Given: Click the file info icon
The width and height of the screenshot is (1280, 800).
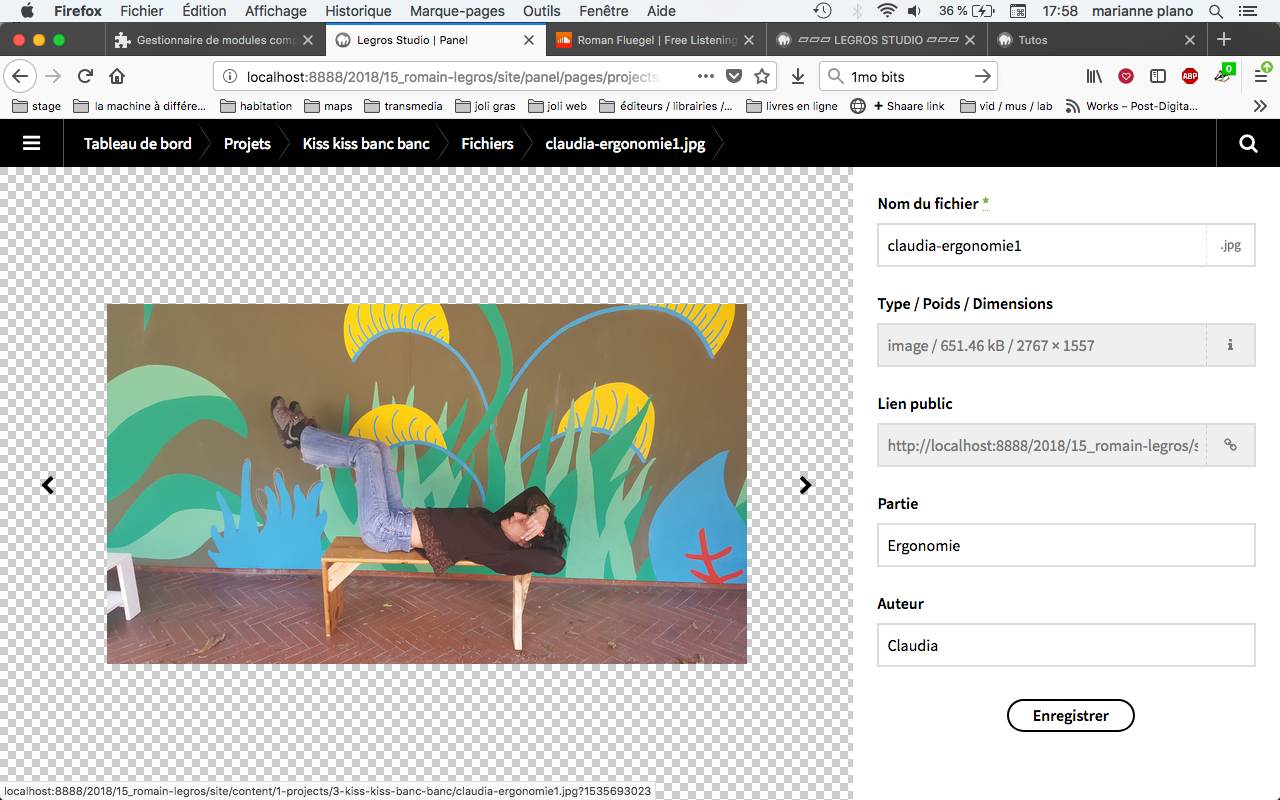Looking at the screenshot, I should tap(1230, 345).
